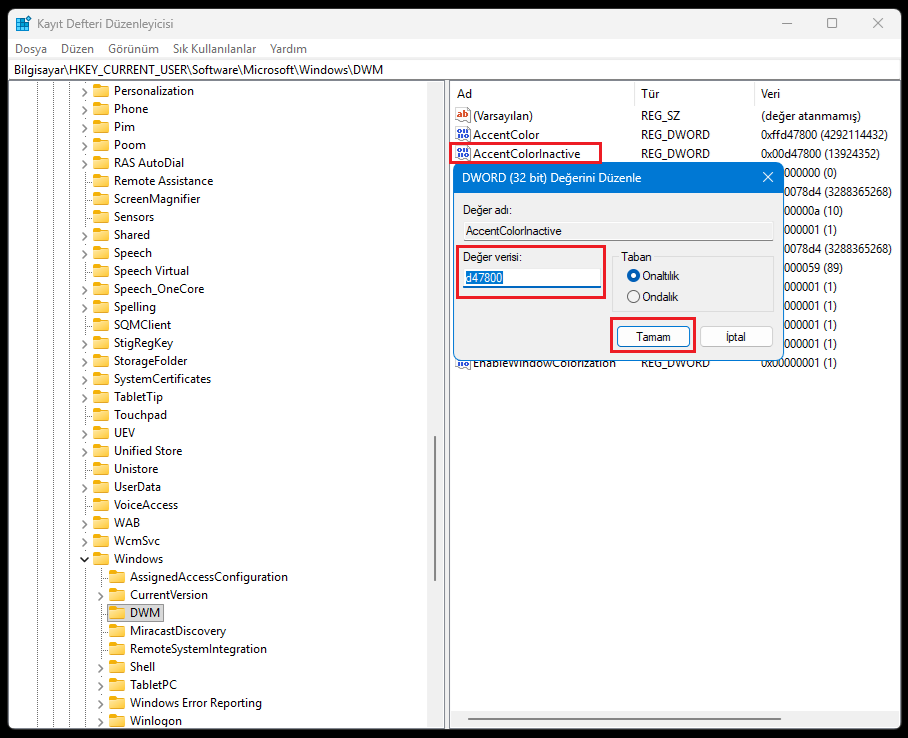Select the StorageFolder folder icon
Image resolution: width=908 pixels, height=738 pixels.
[101, 361]
